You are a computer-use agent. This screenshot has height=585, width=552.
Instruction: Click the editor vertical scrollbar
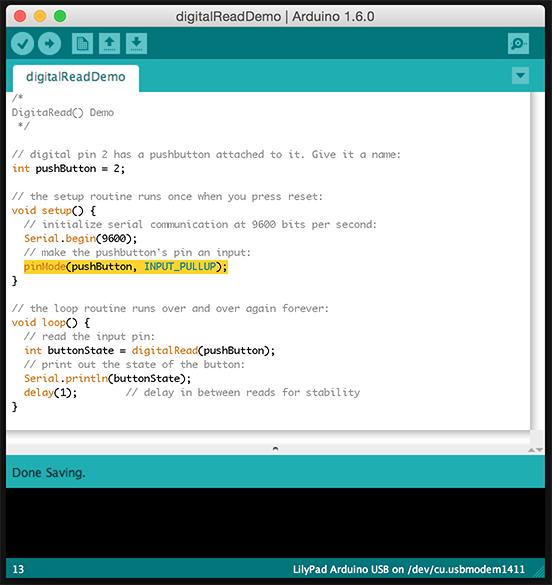tap(537, 261)
